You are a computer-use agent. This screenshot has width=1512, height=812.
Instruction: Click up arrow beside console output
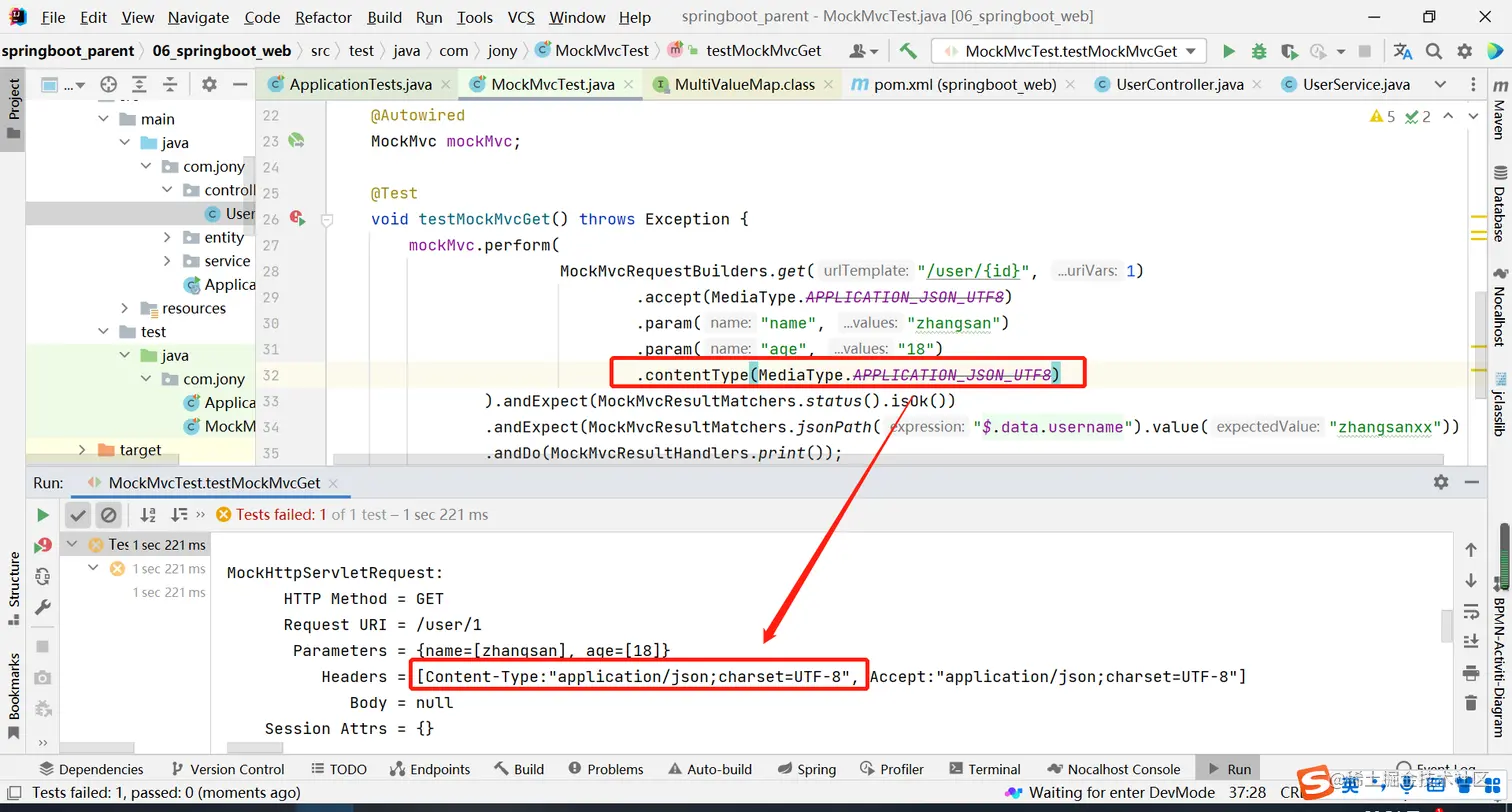(x=1471, y=550)
